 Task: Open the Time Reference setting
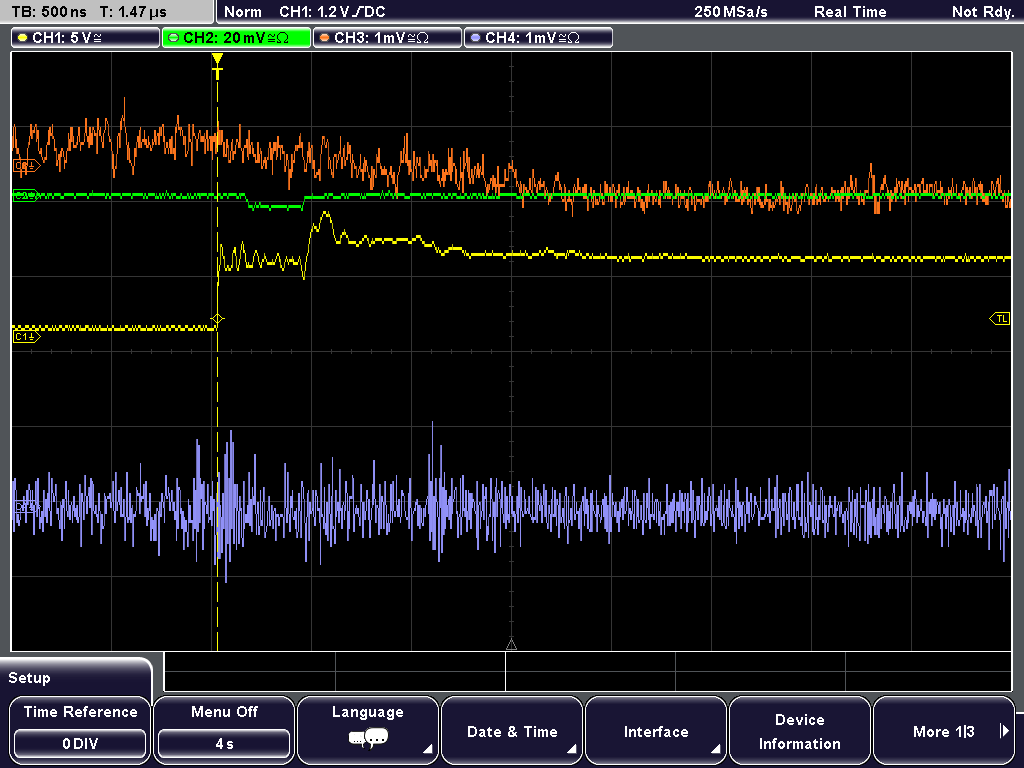pos(80,729)
